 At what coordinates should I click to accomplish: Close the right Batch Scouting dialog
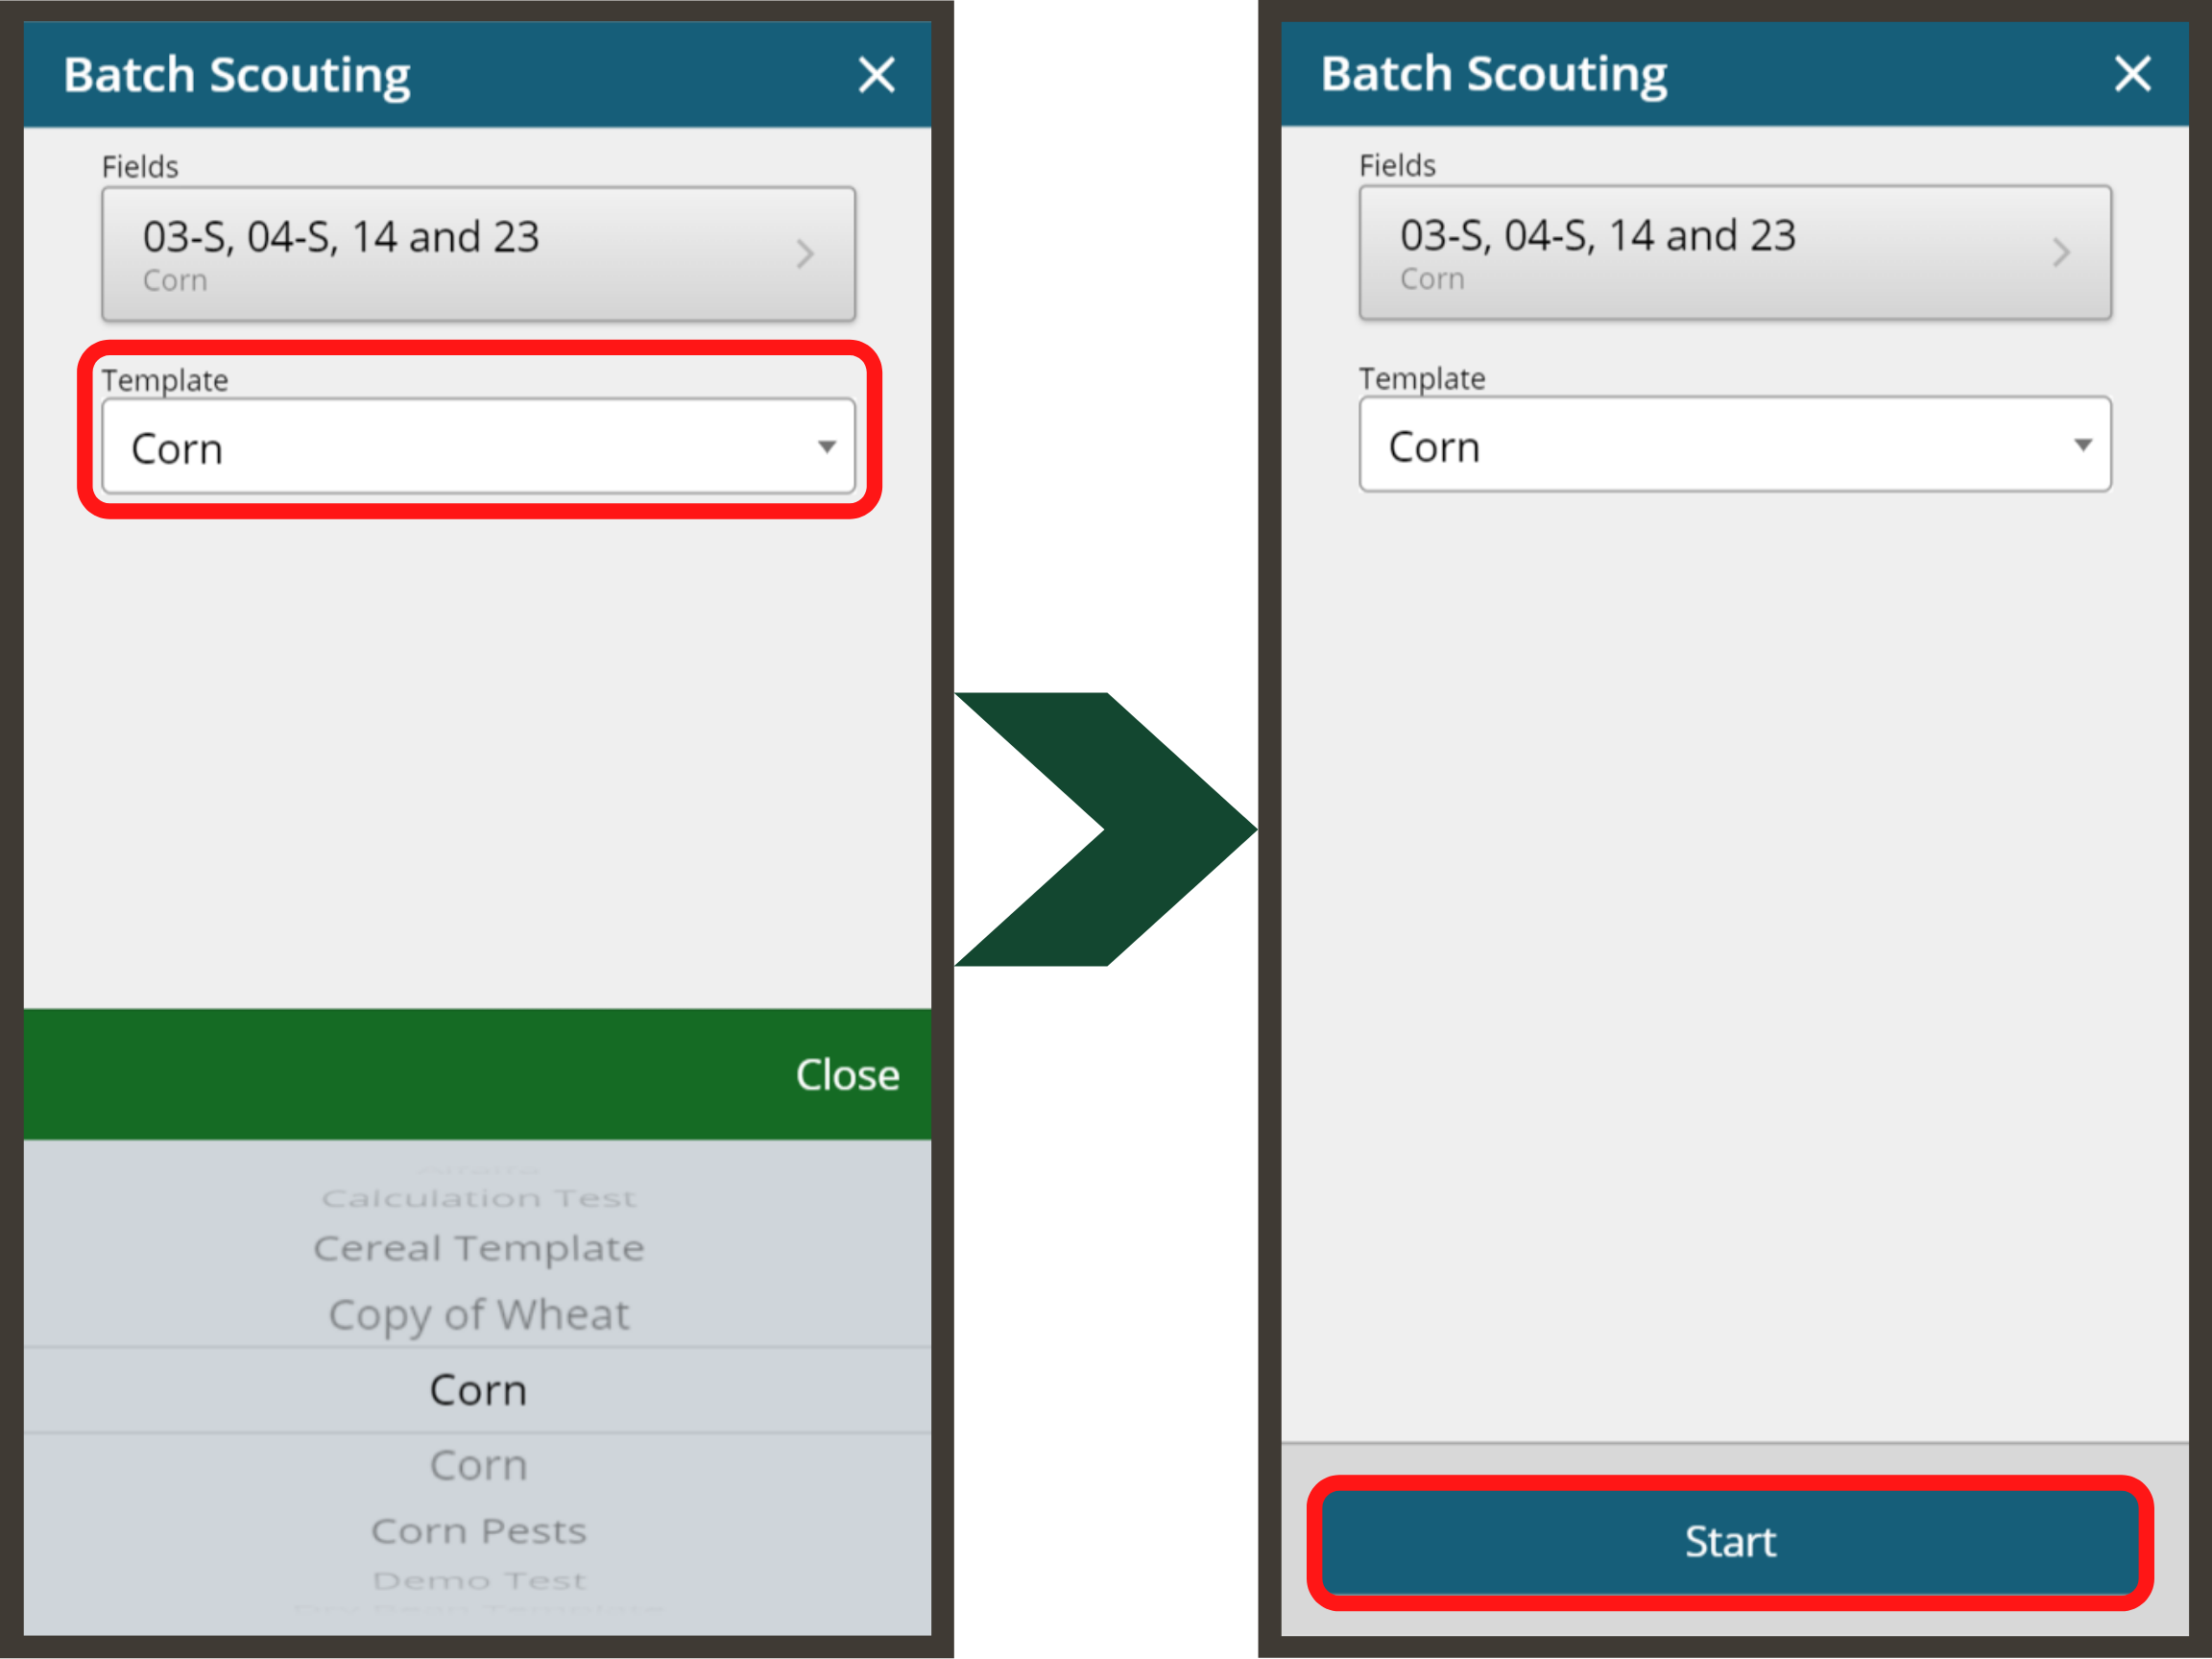click(2132, 73)
